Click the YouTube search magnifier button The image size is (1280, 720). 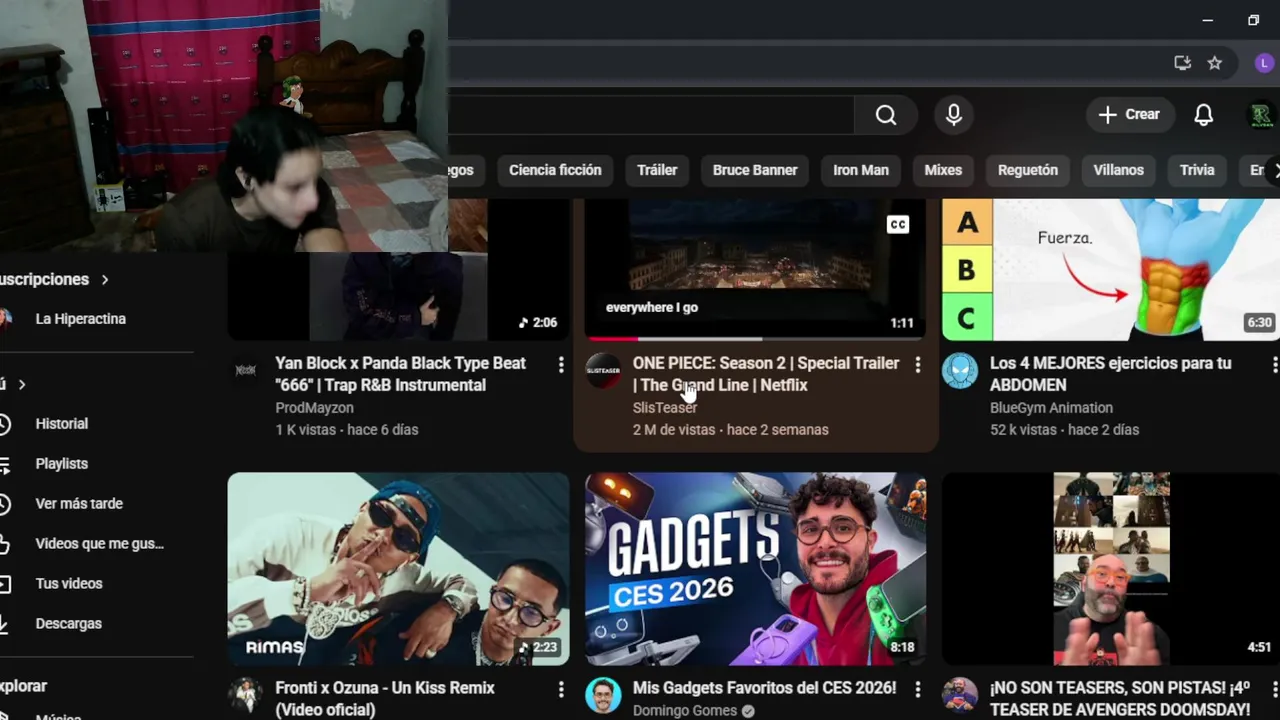(886, 115)
